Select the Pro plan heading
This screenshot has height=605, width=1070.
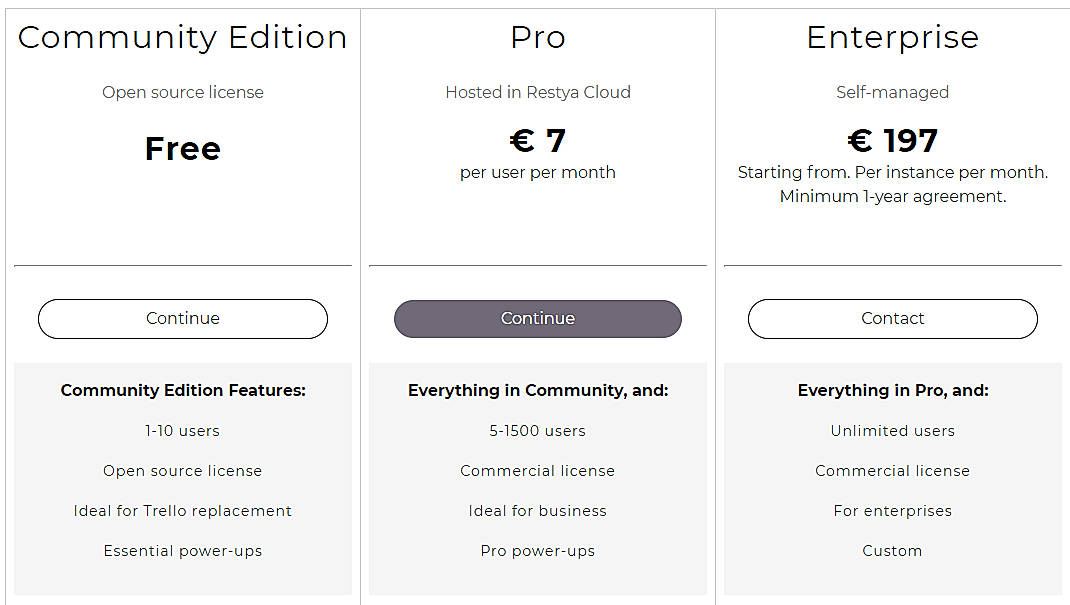coord(537,37)
